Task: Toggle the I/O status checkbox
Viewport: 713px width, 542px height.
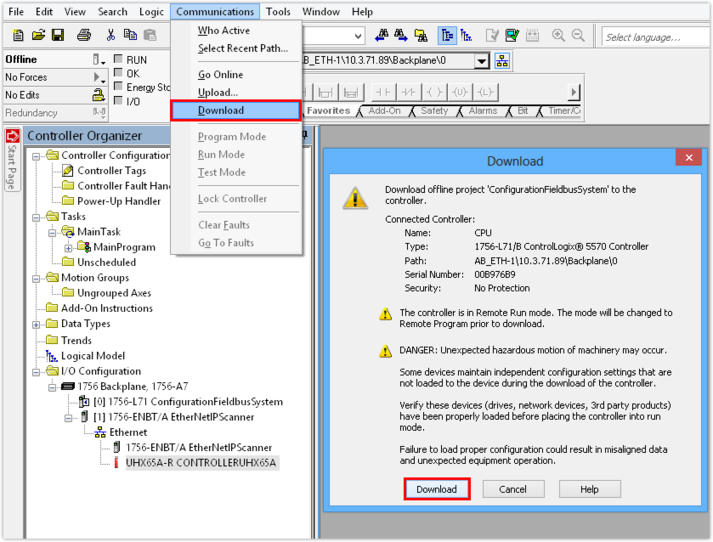Action: [x=118, y=102]
